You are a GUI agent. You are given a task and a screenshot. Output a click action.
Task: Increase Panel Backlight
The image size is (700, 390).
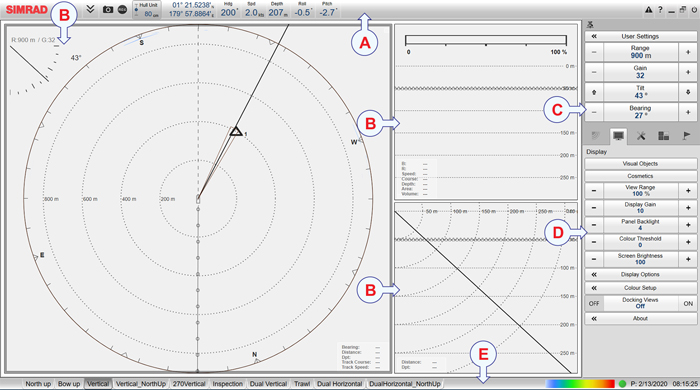(x=688, y=225)
